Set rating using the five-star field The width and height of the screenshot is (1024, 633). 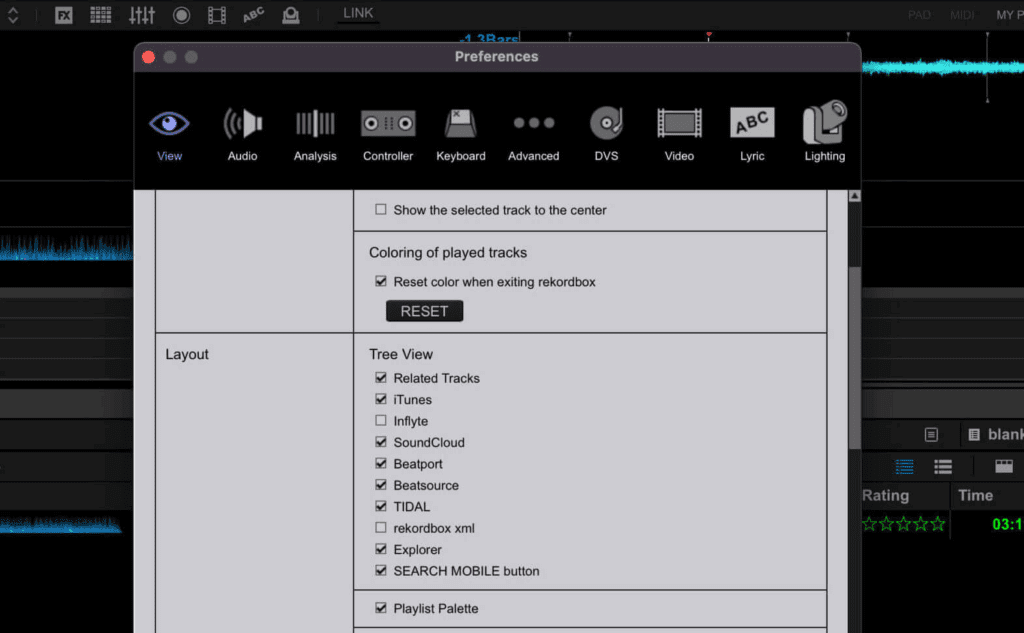click(x=903, y=524)
